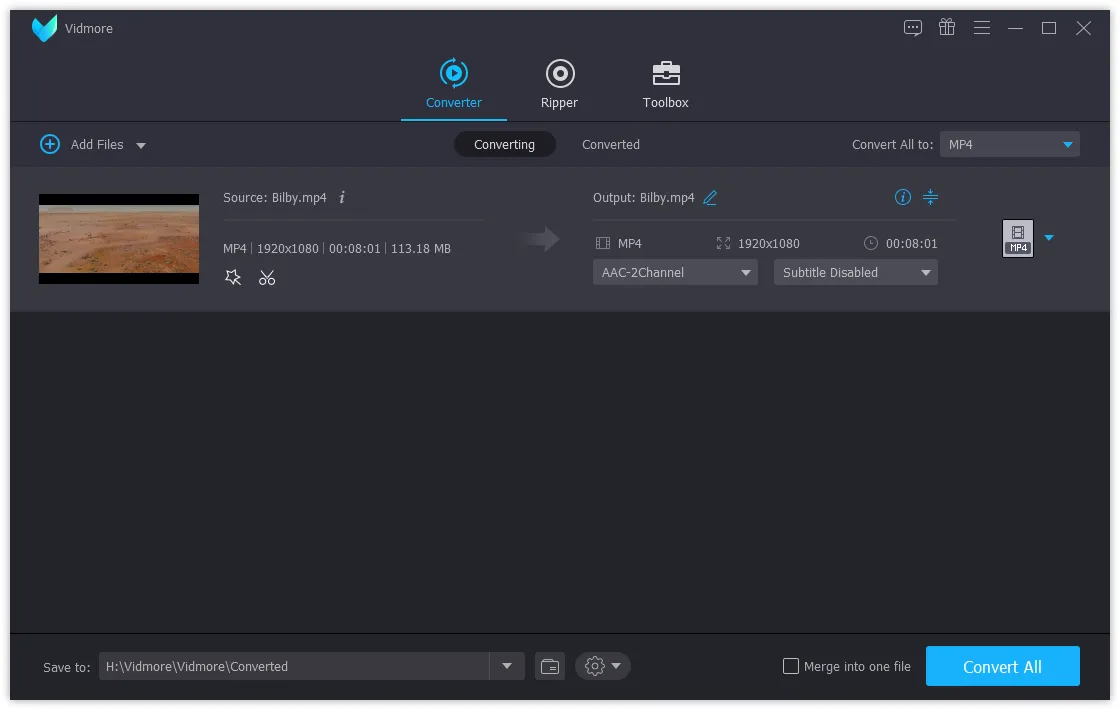The height and width of the screenshot is (710, 1120).
Task: Open the Convert All to format dropdown
Action: click(1009, 144)
